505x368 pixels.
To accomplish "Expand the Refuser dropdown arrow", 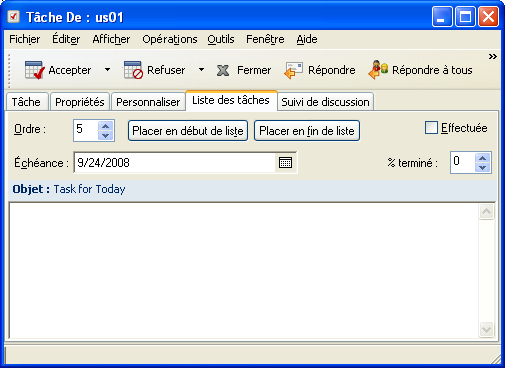I will pyautogui.click(x=201, y=70).
